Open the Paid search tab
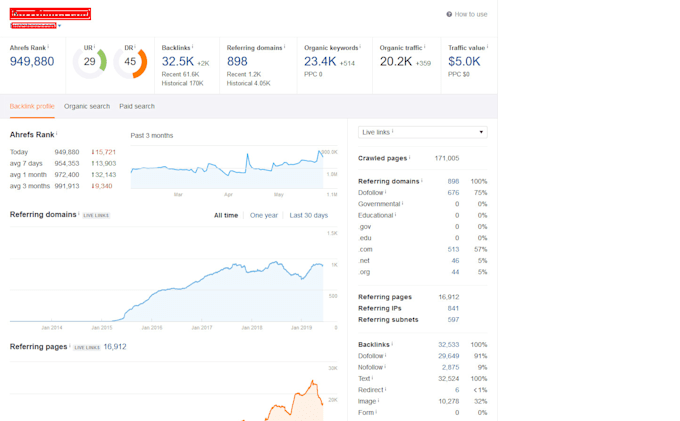Screen dimensions: 680x421 (x=137, y=106)
